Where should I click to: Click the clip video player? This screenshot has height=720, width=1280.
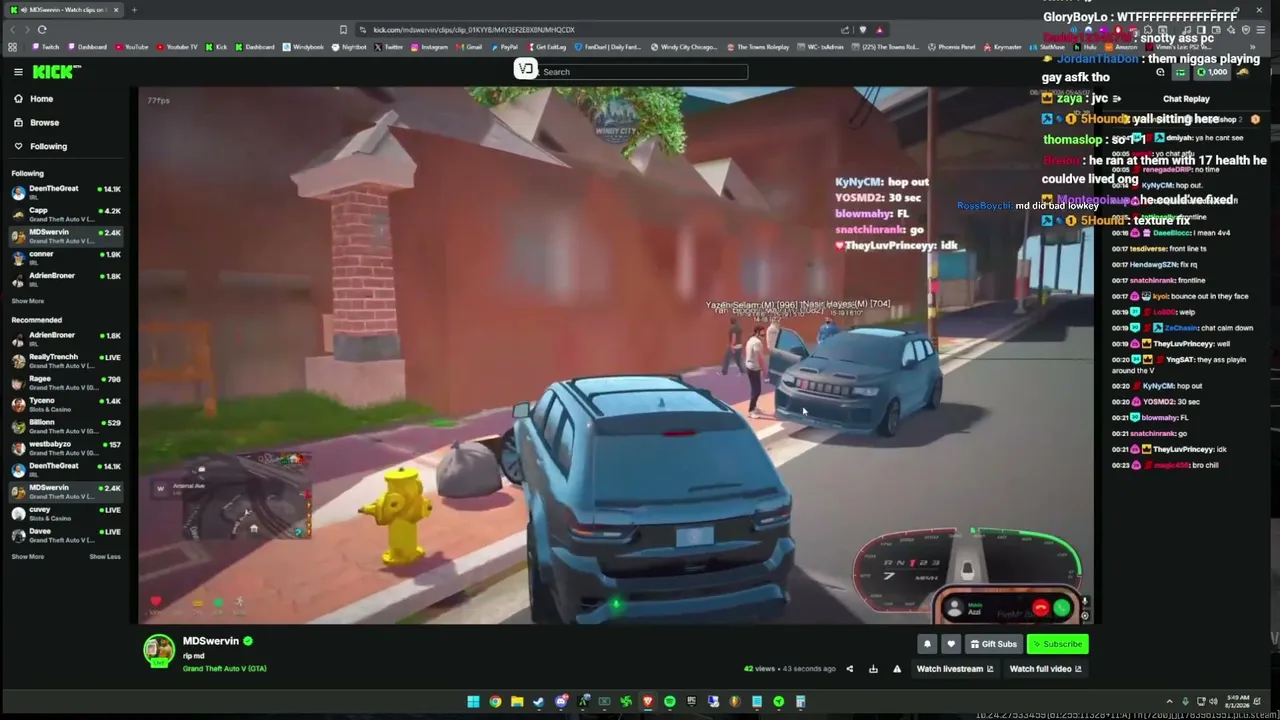[x=616, y=355]
